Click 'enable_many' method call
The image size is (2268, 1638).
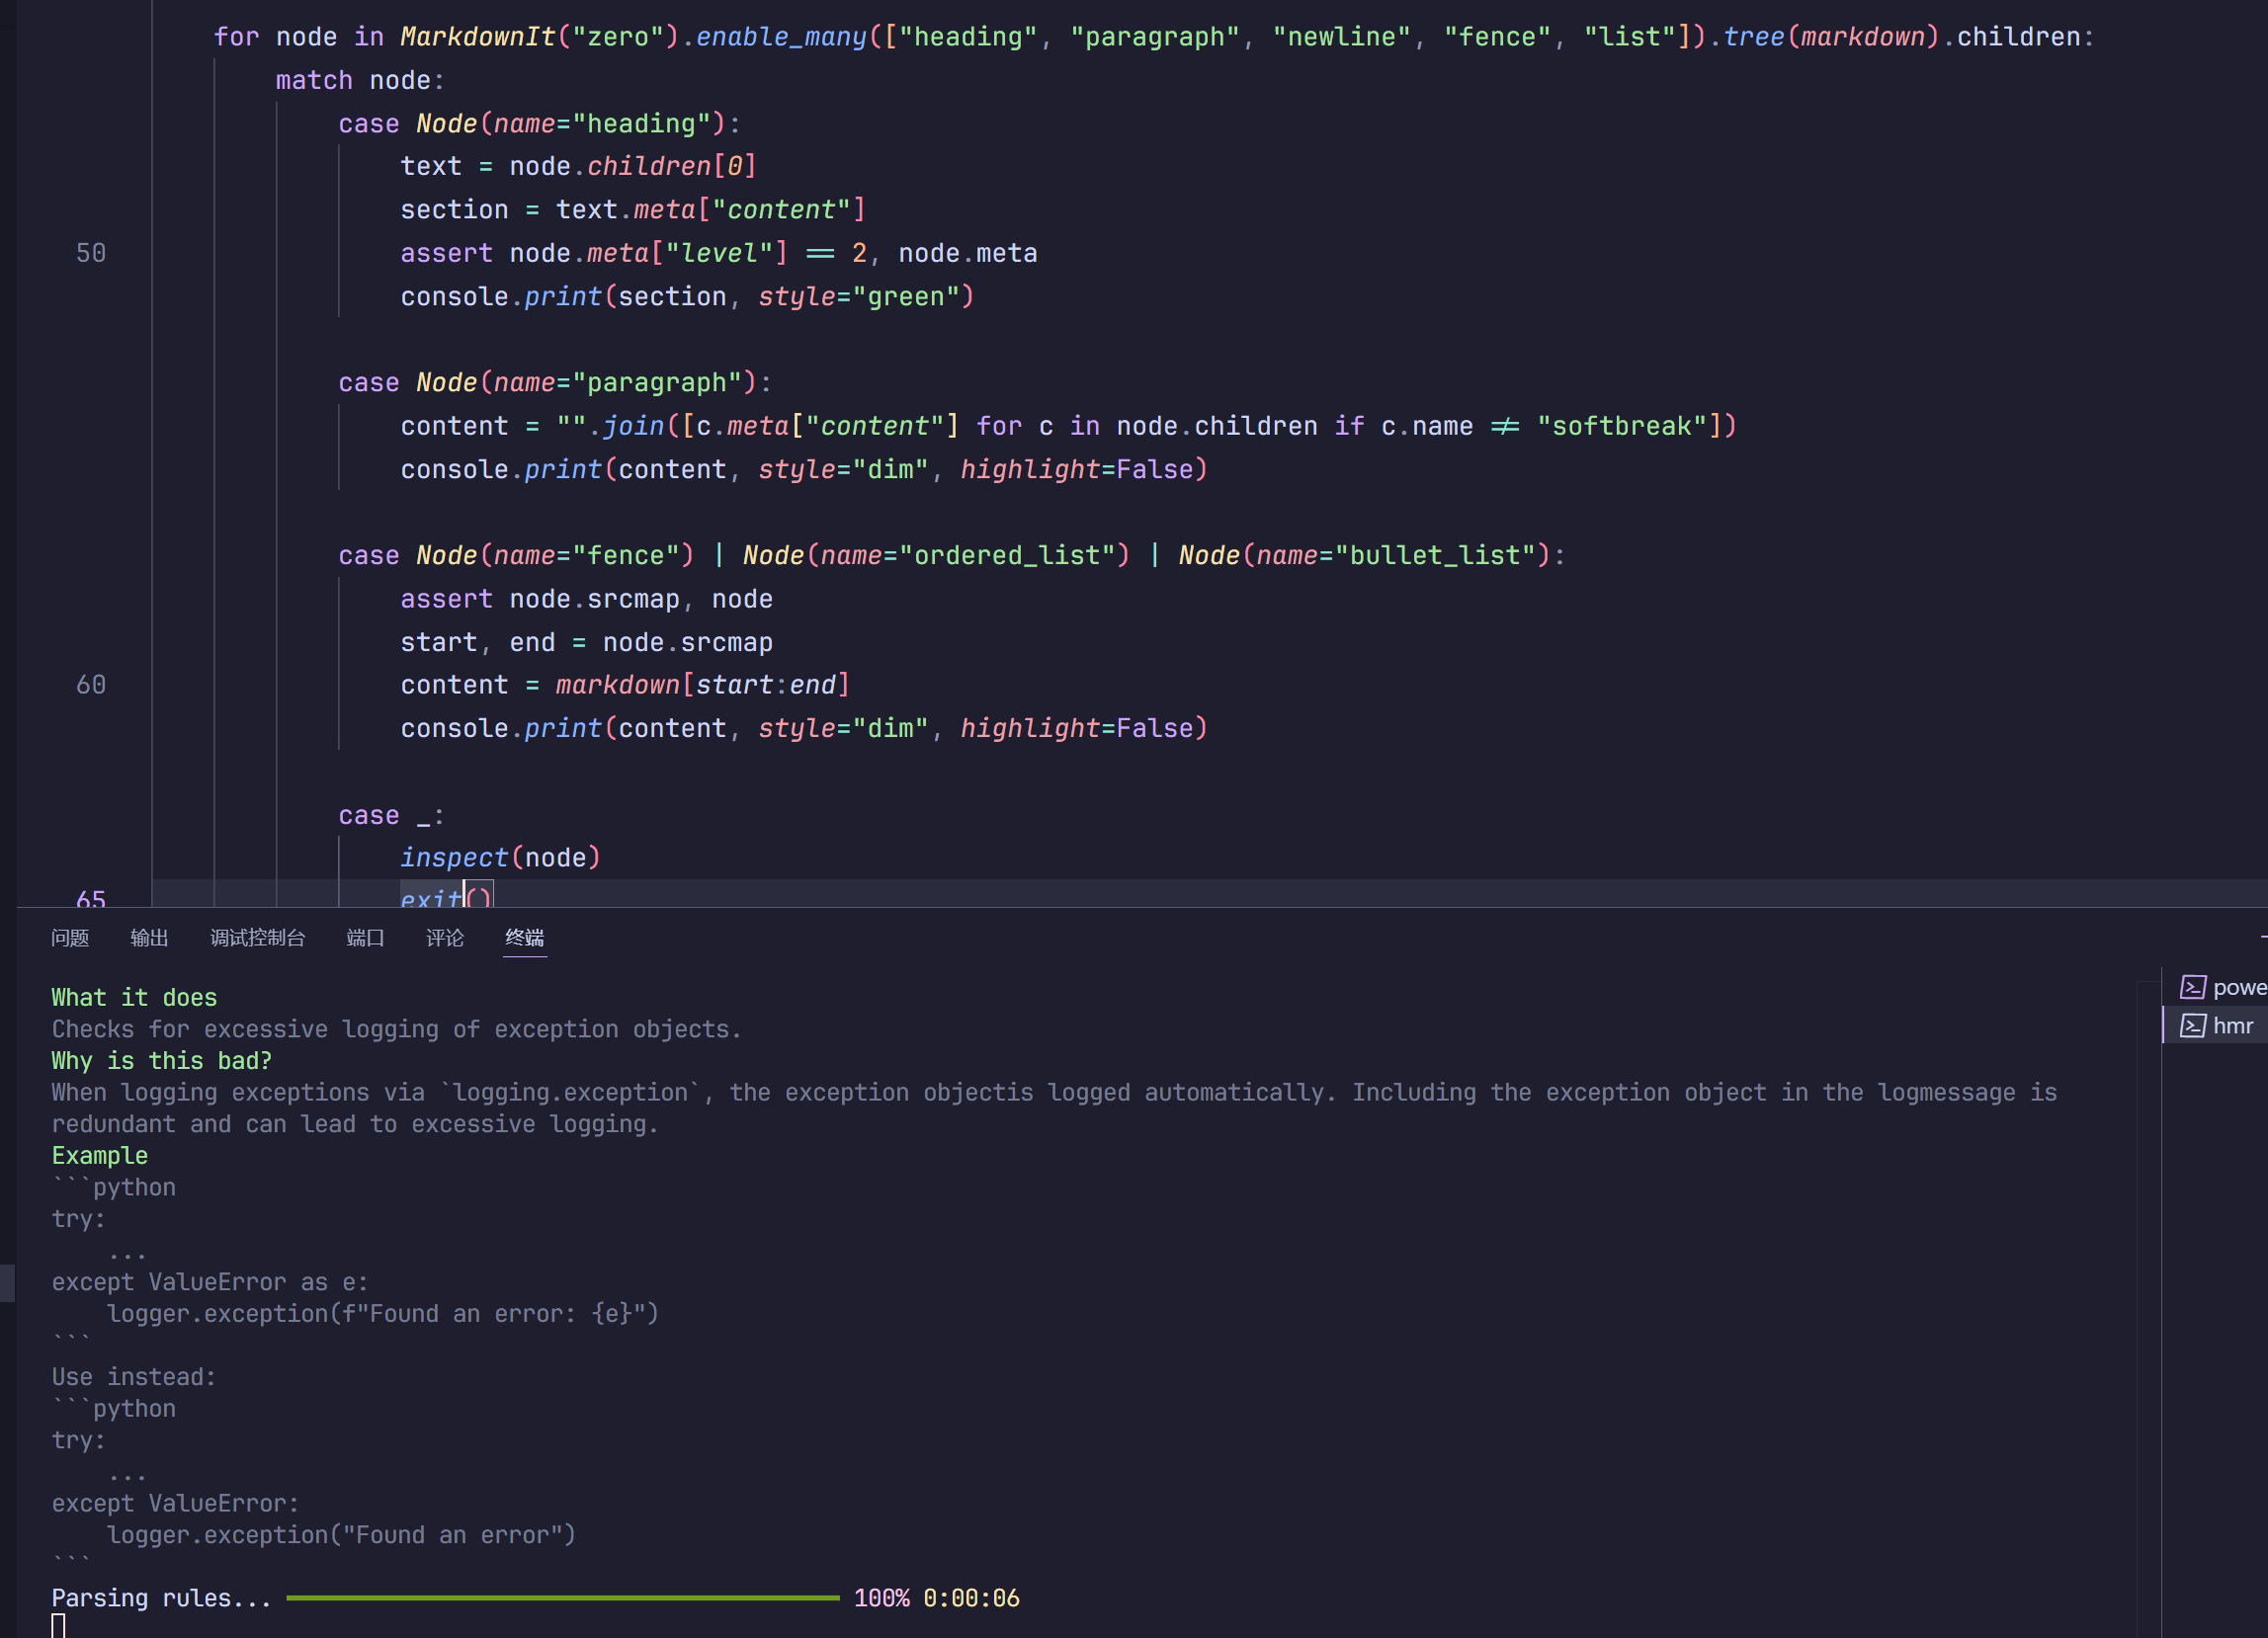pyautogui.click(x=781, y=37)
